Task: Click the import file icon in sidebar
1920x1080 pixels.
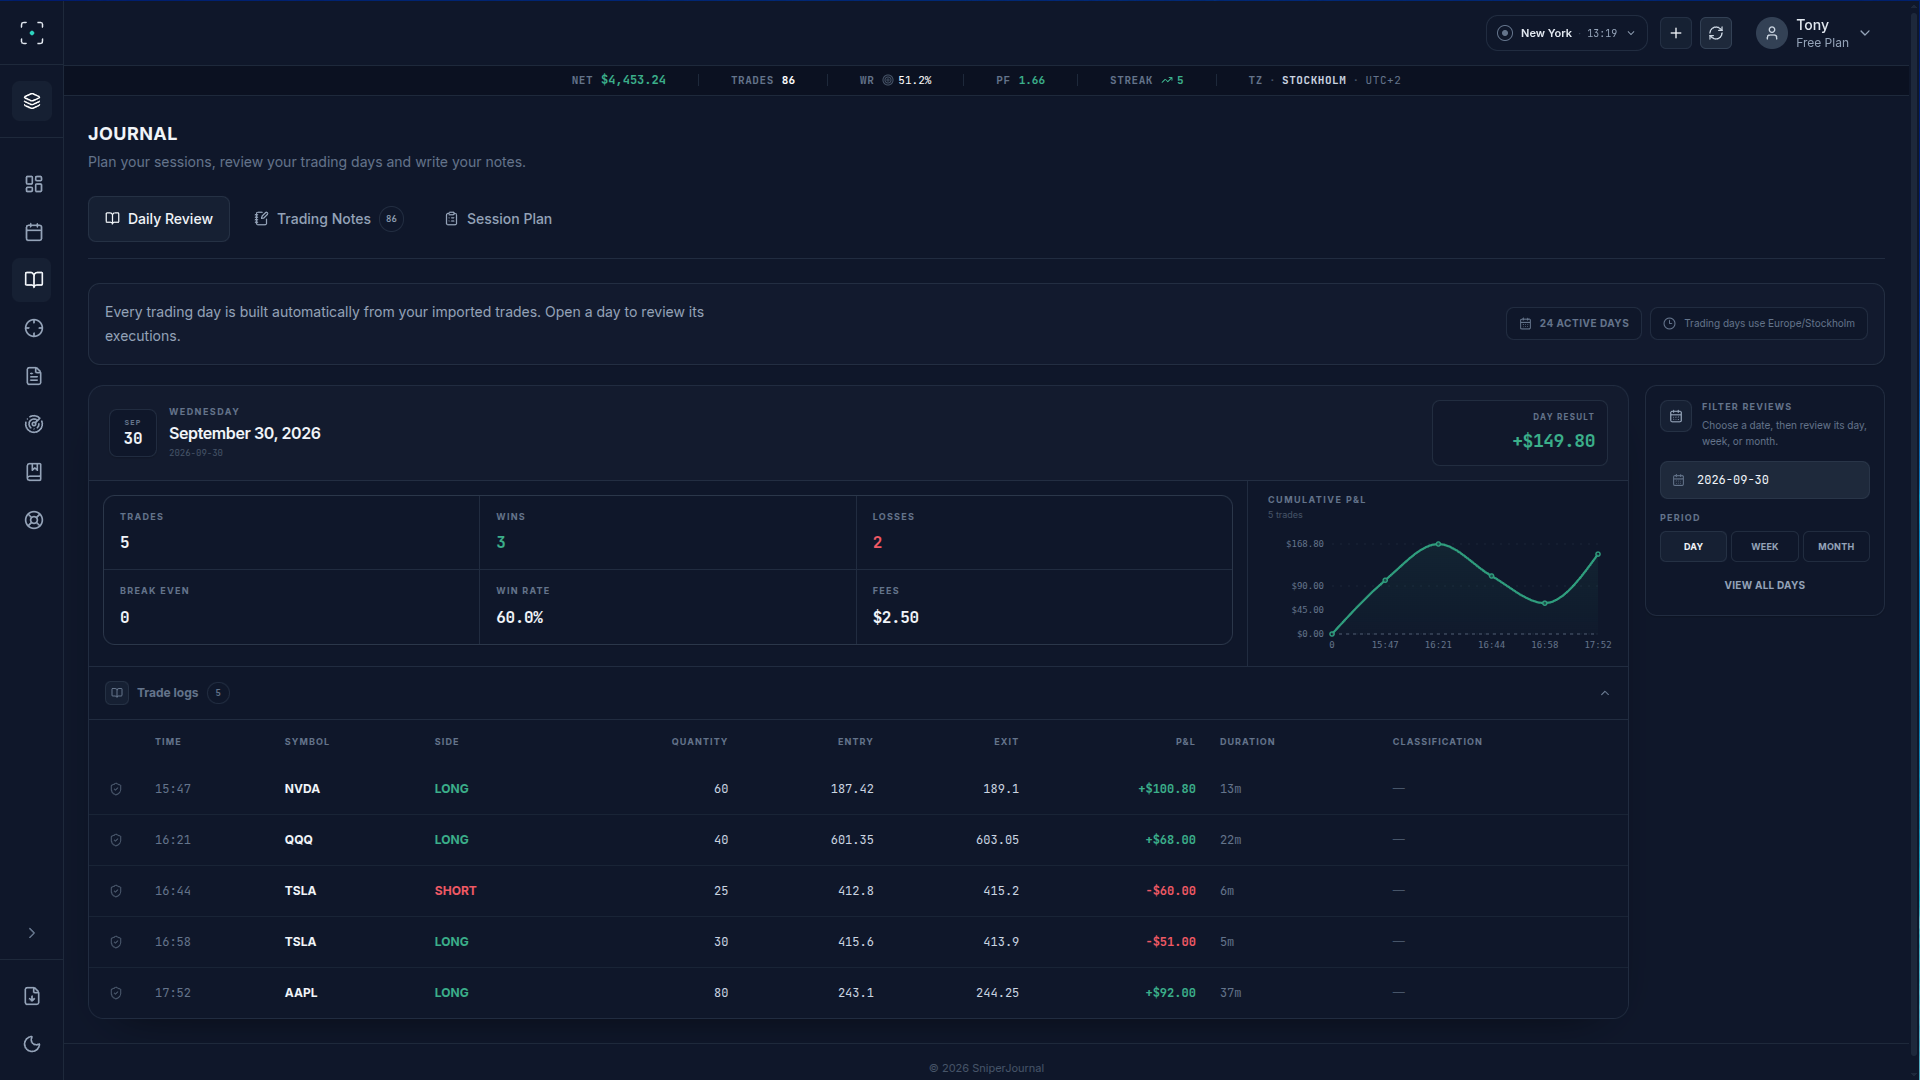Action: 32,996
